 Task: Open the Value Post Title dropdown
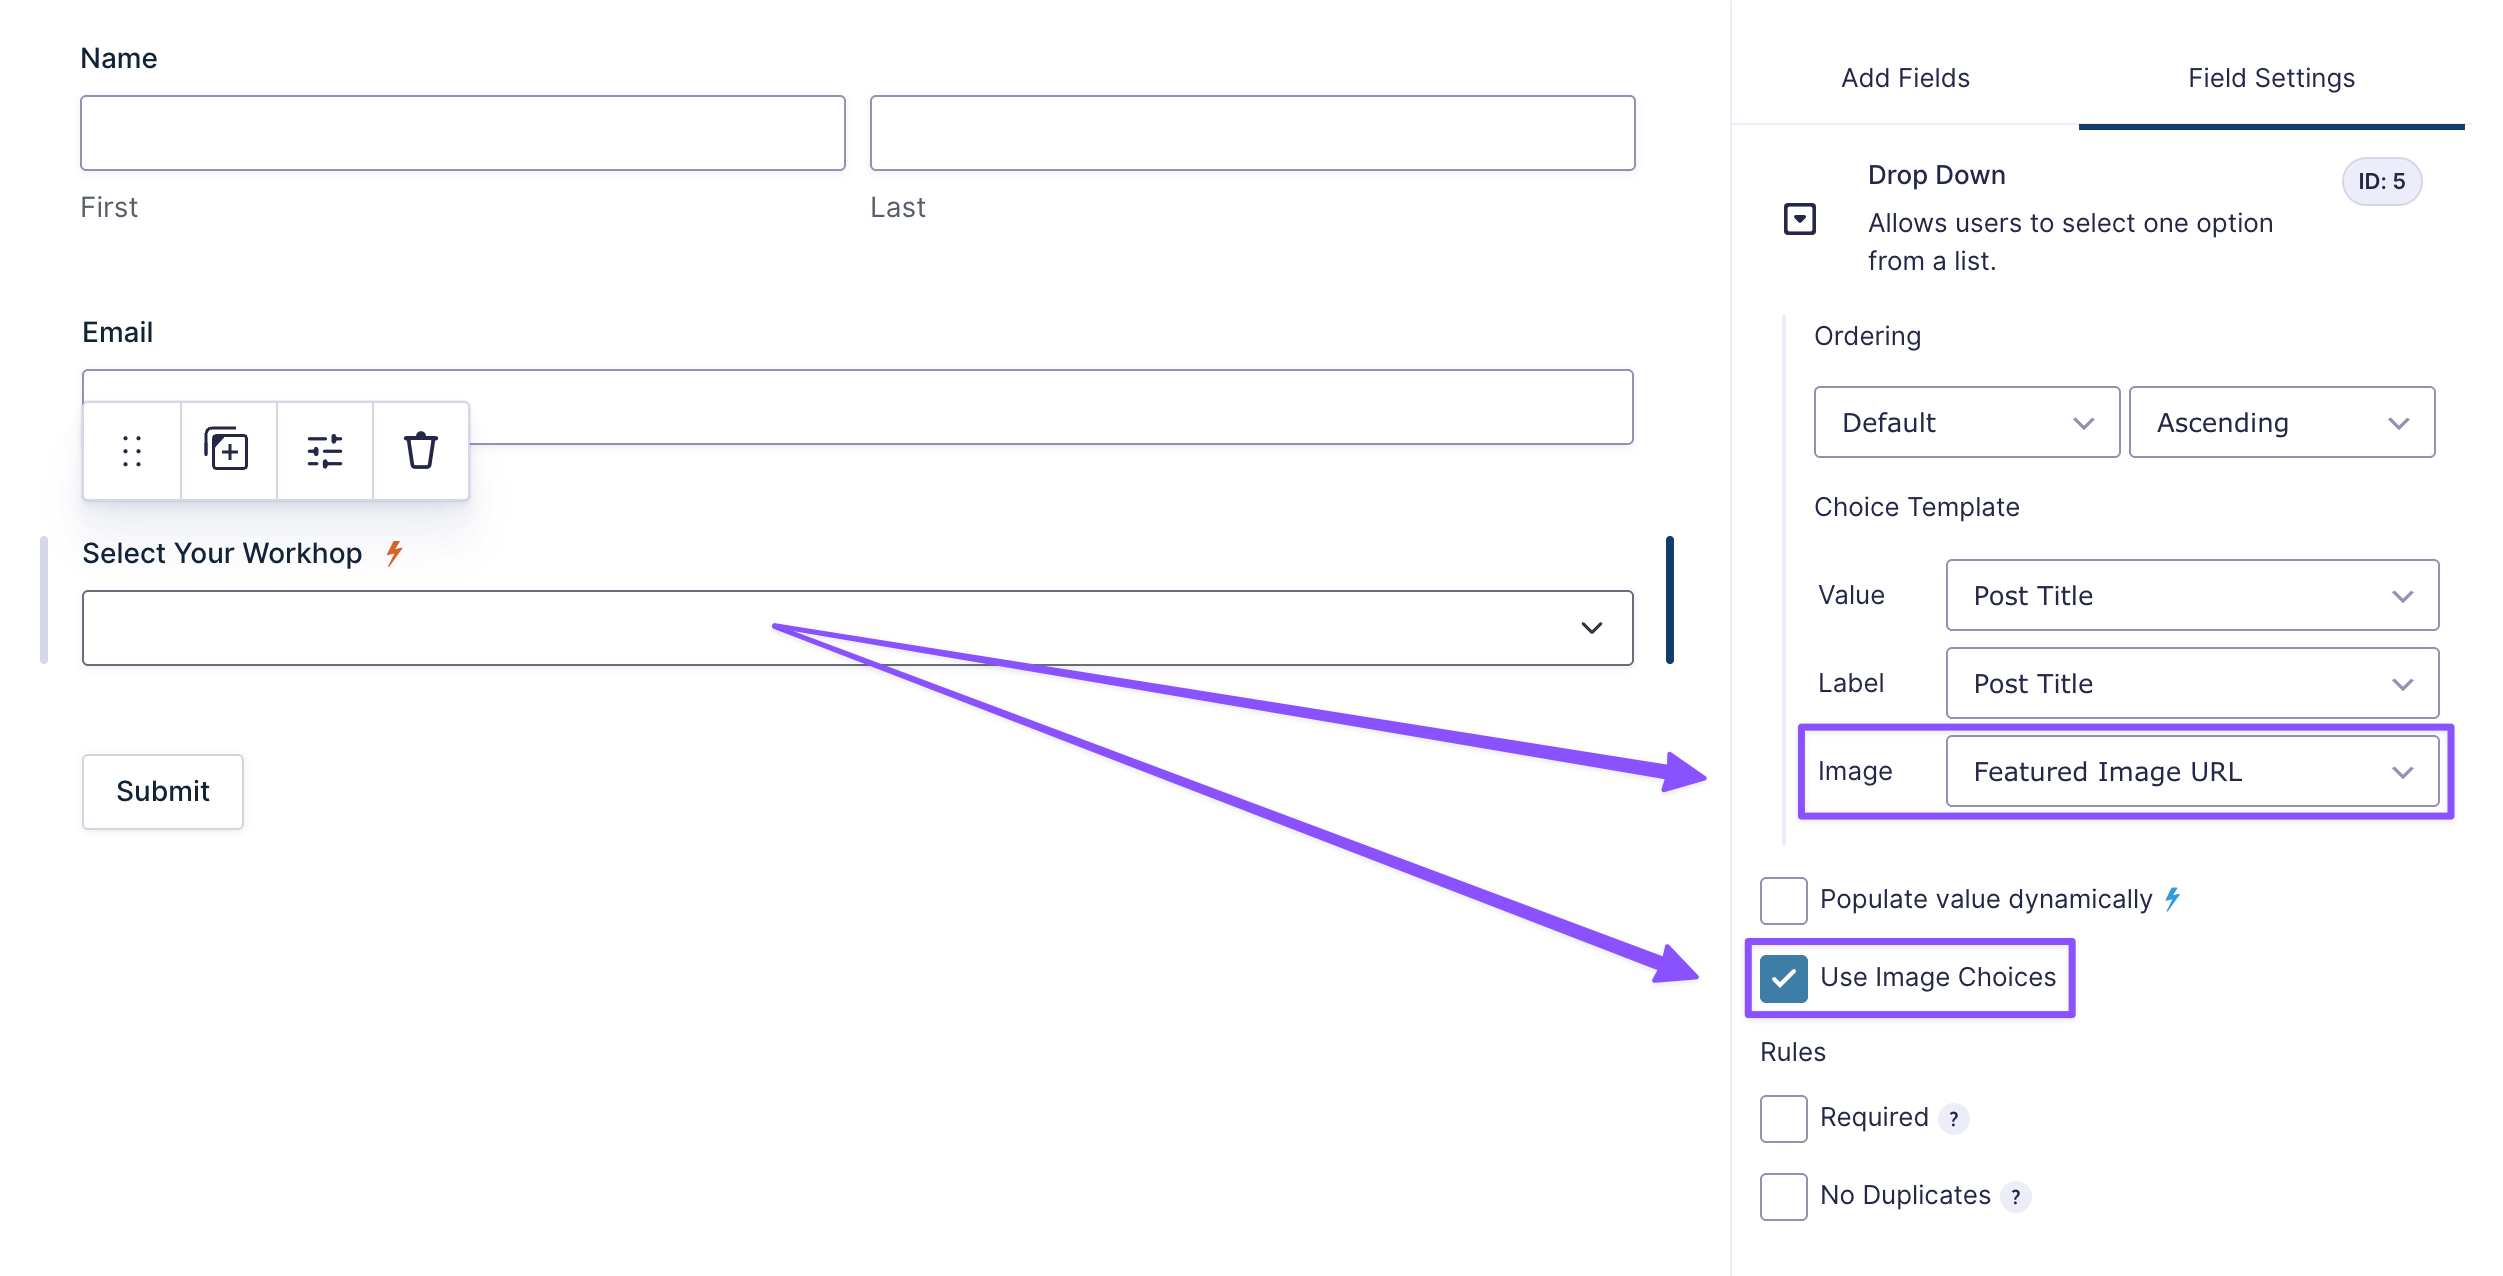[2191, 596]
